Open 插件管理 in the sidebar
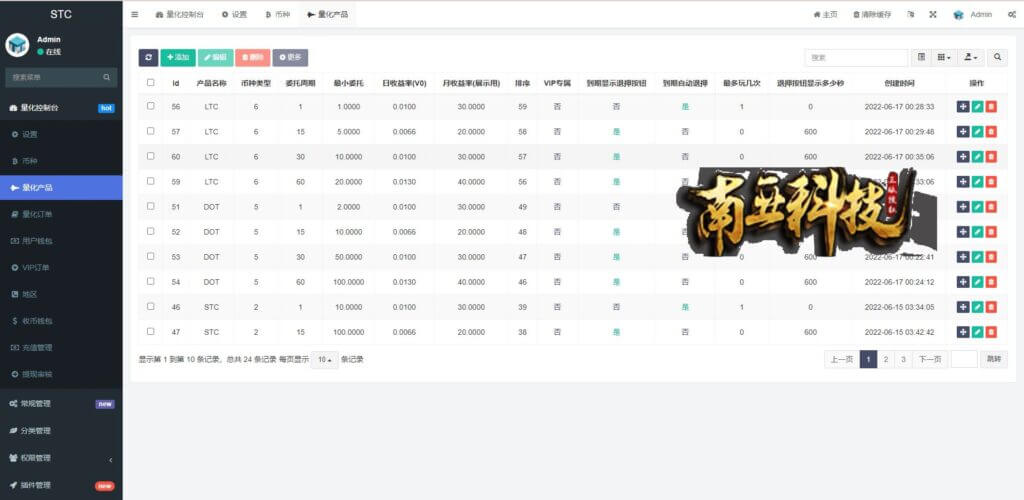Image resolution: width=1024 pixels, height=500 pixels. 61,485
